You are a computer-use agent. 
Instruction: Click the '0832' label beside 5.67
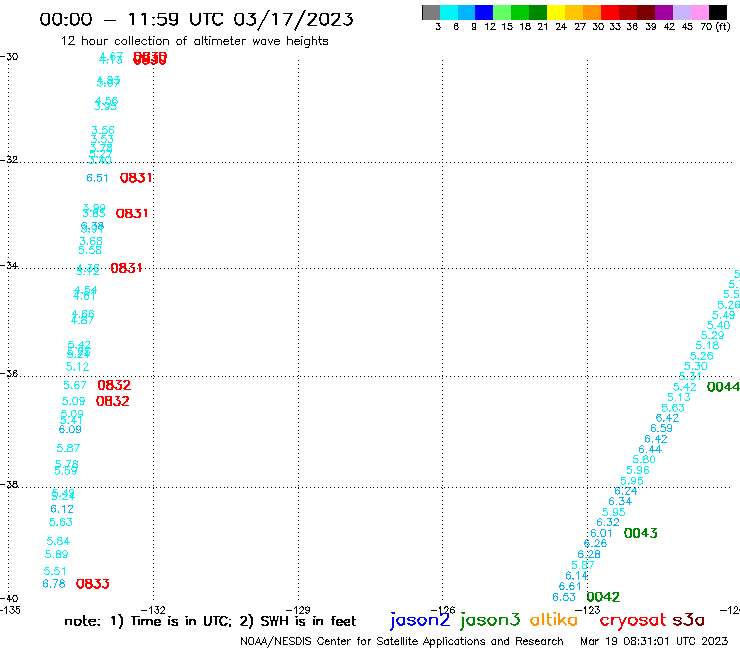(114, 385)
